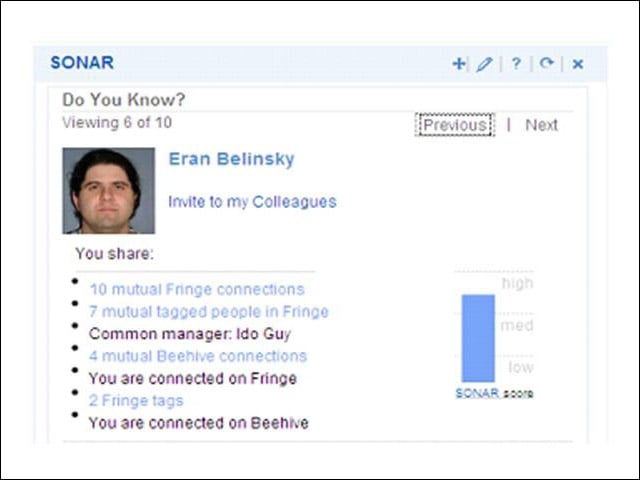
Task: Click the SONAR score link under the bar
Action: point(477,393)
